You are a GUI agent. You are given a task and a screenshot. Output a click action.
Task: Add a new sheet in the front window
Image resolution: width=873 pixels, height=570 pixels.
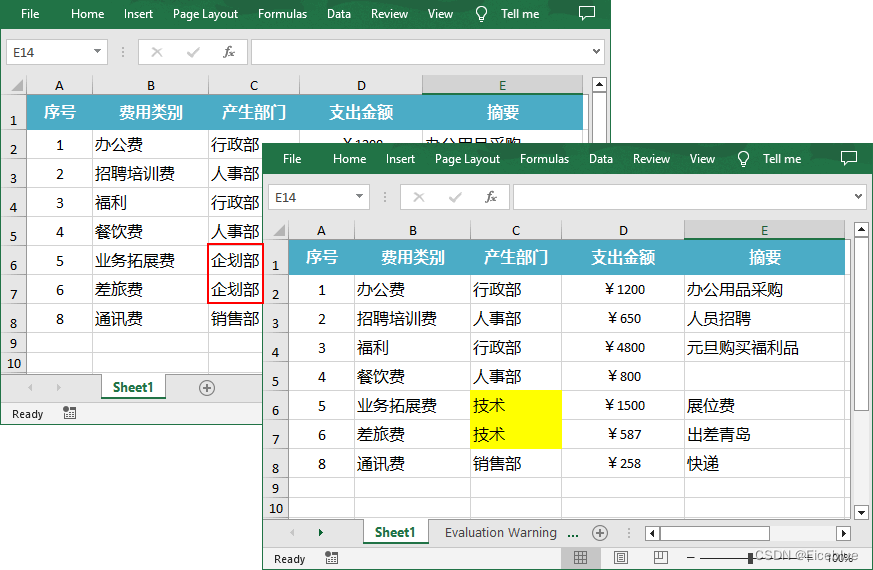600,533
